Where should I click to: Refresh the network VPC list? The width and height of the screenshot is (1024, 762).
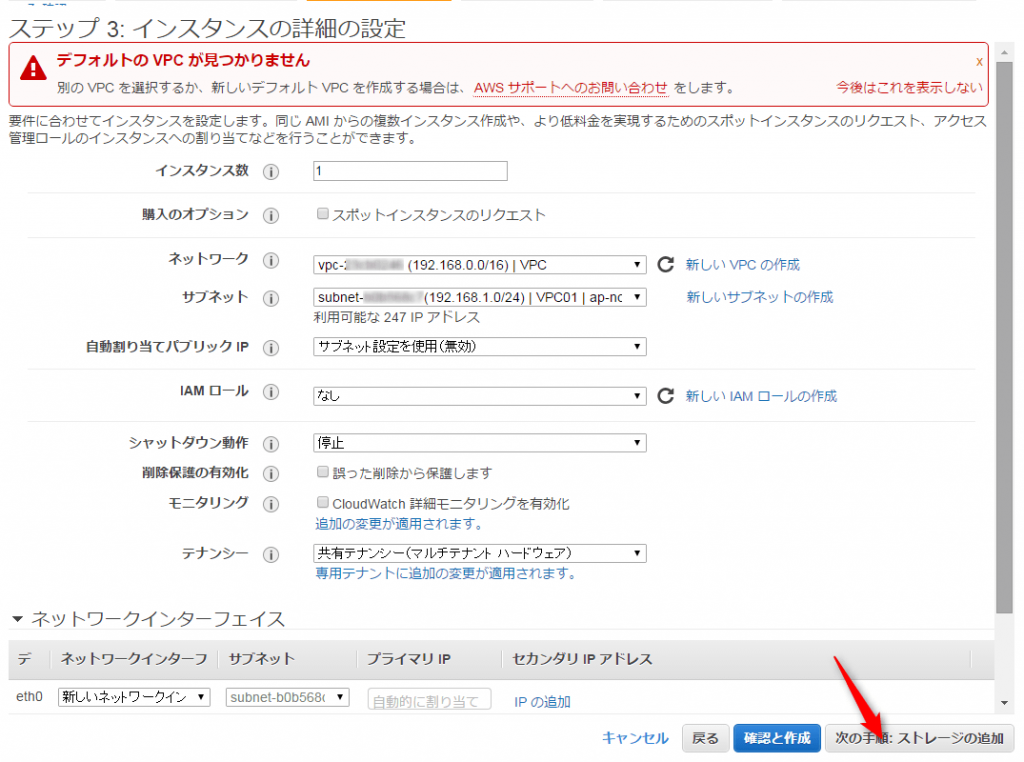point(665,265)
